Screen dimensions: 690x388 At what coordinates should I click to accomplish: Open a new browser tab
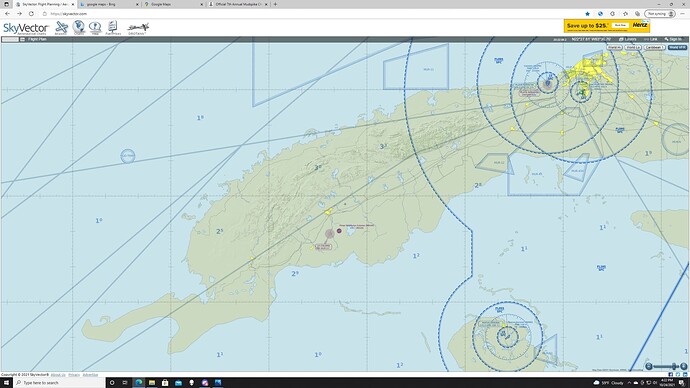coord(275,4)
